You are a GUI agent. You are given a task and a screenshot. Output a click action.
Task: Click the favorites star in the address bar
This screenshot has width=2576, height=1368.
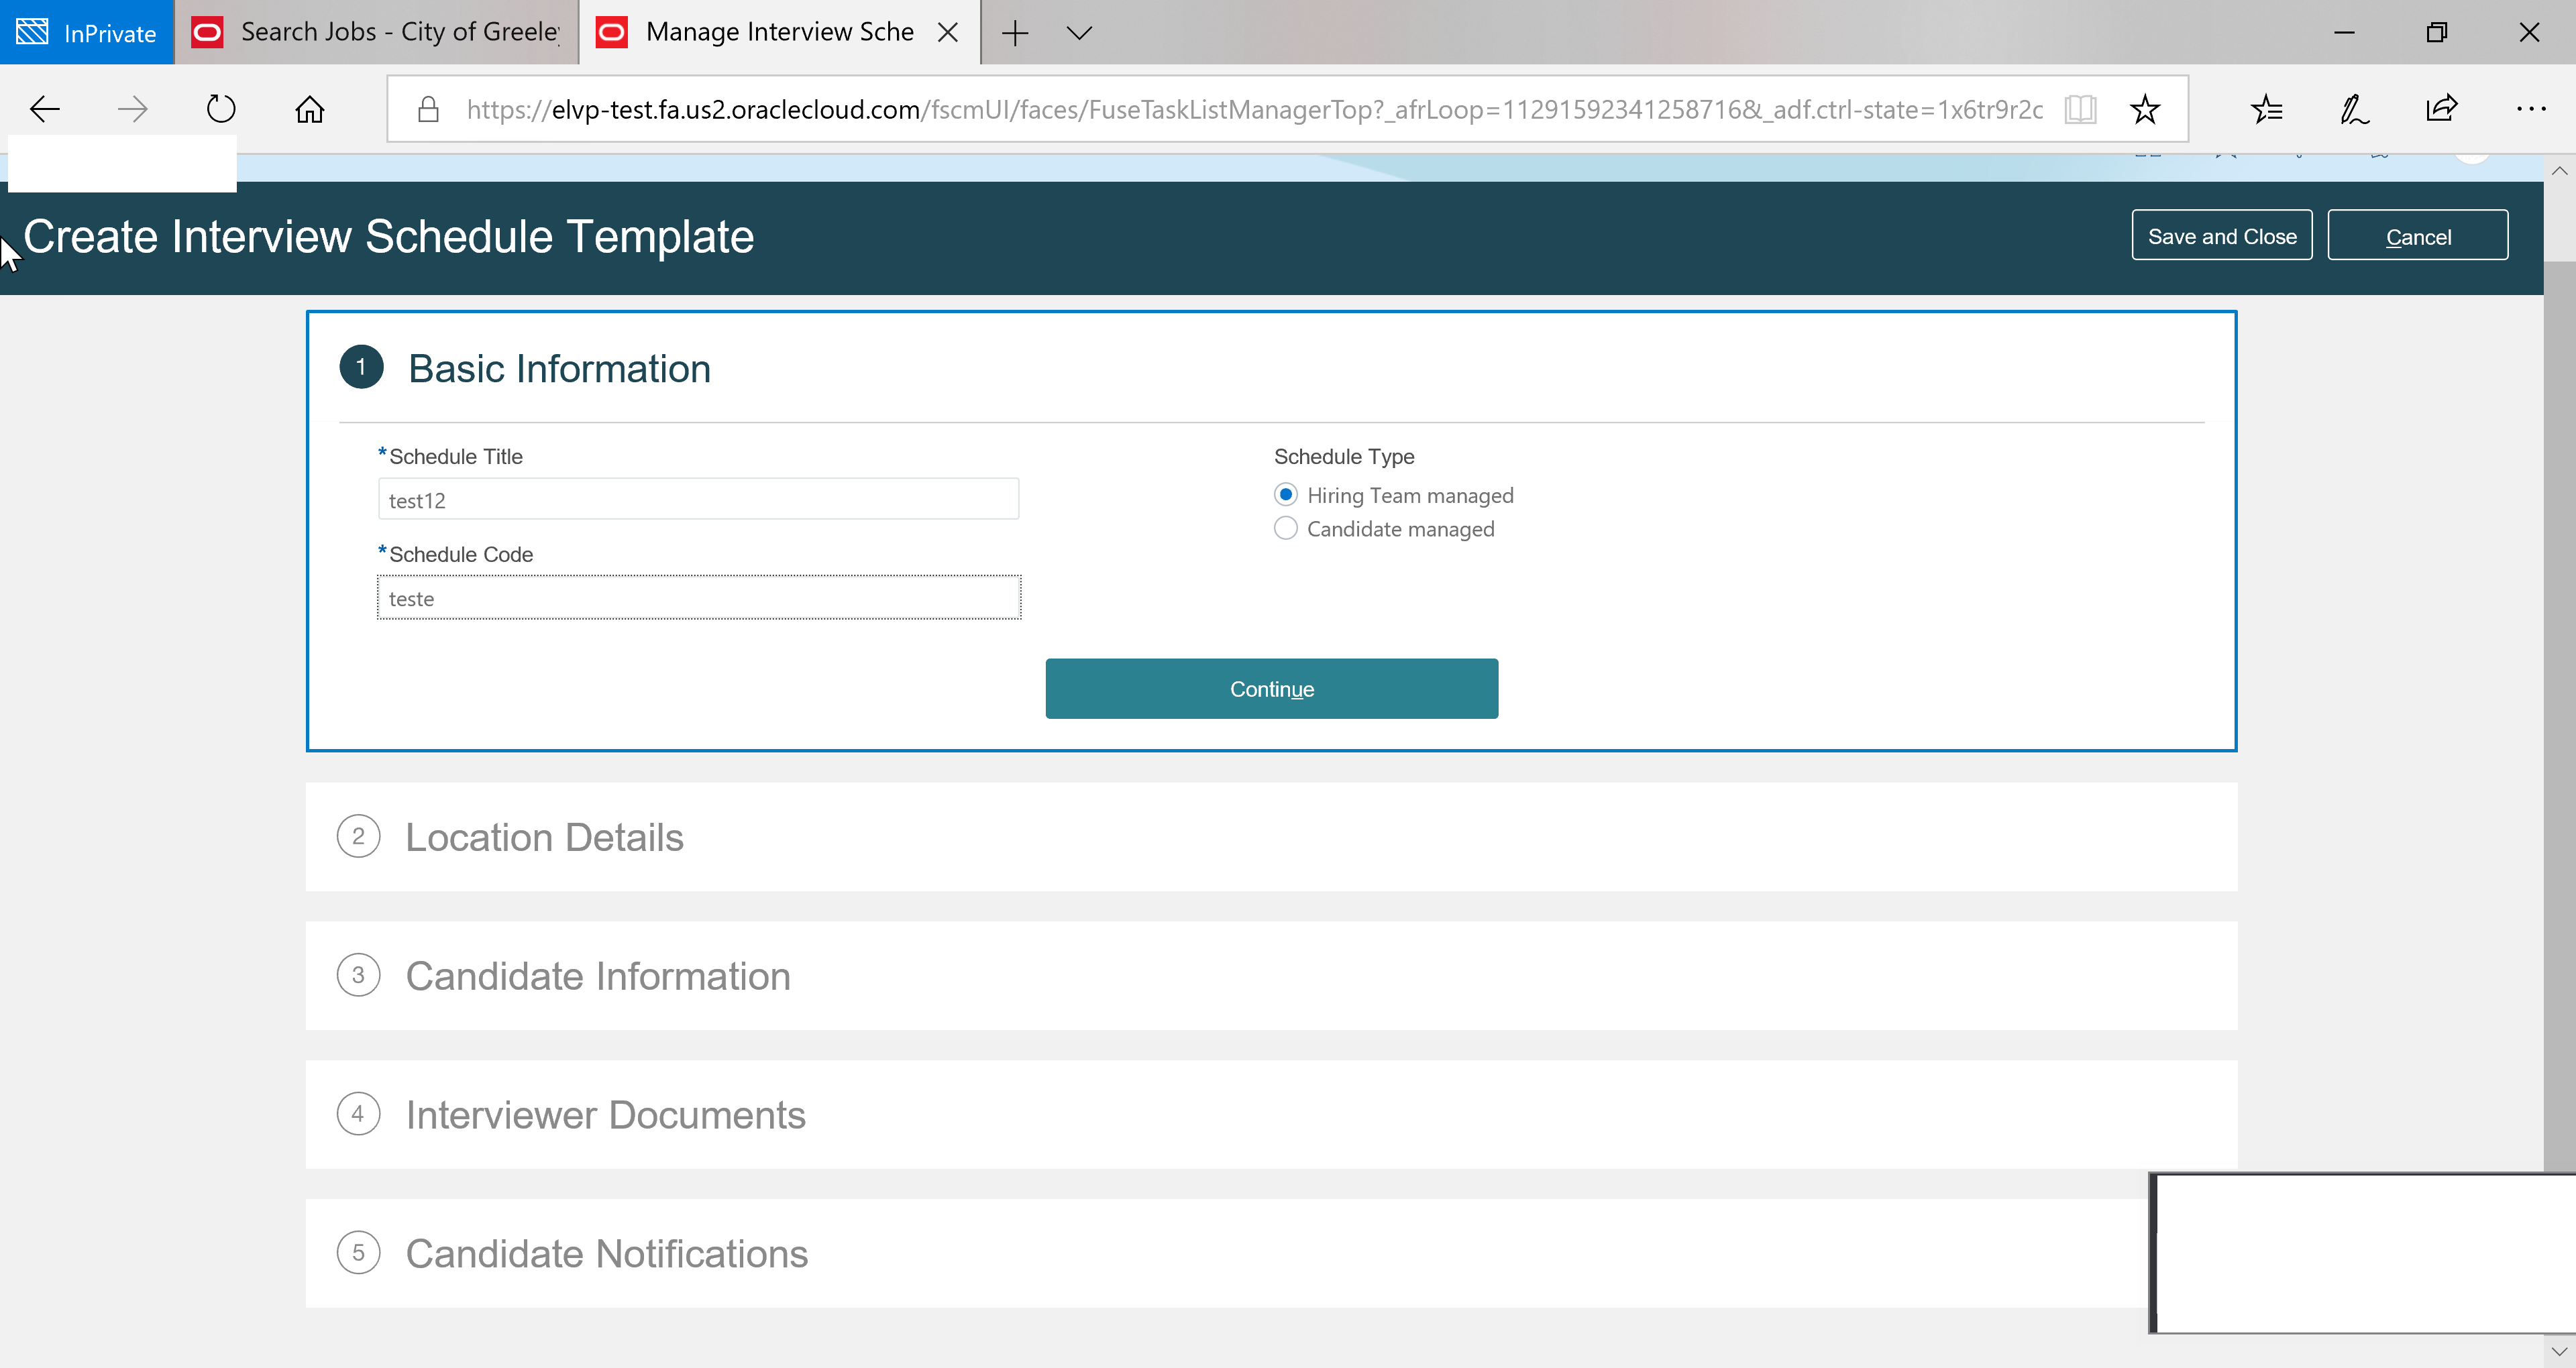pos(2146,109)
